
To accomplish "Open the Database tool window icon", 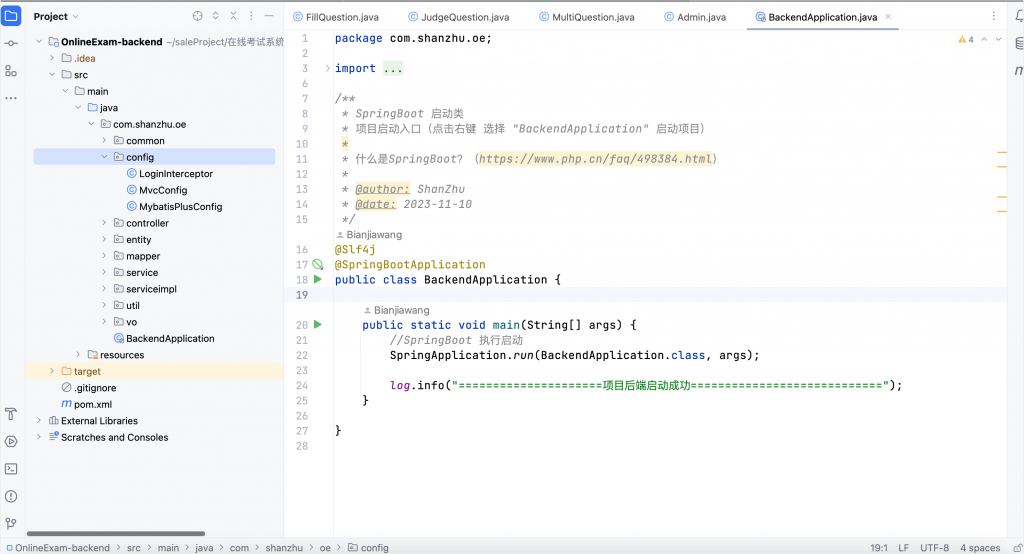I will 1018,44.
